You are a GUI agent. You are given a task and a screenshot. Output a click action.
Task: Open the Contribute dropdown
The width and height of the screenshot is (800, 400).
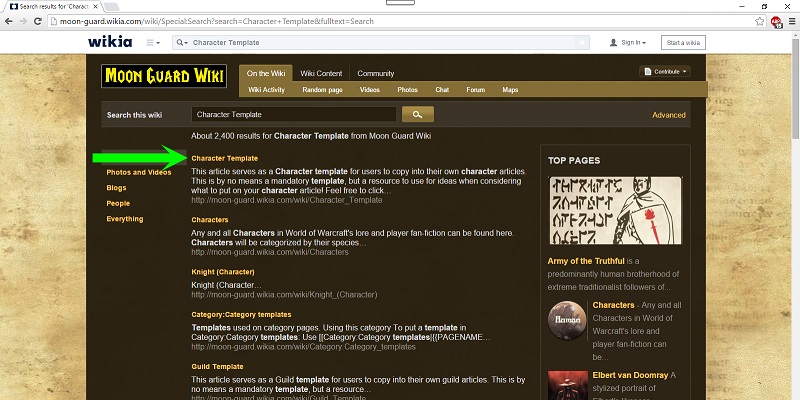[x=665, y=71]
